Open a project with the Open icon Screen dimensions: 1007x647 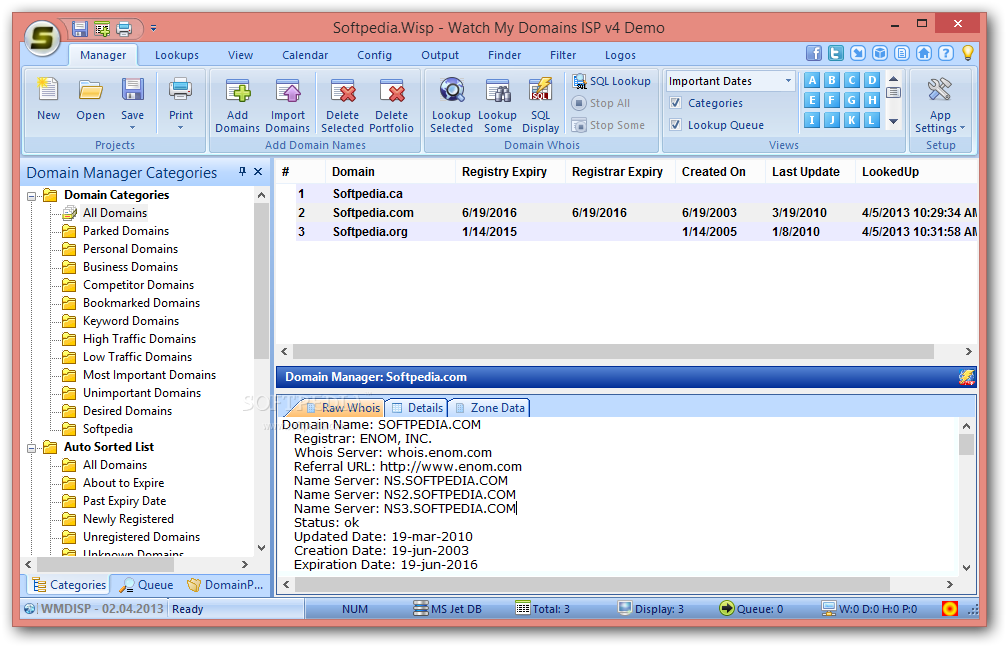click(x=91, y=99)
